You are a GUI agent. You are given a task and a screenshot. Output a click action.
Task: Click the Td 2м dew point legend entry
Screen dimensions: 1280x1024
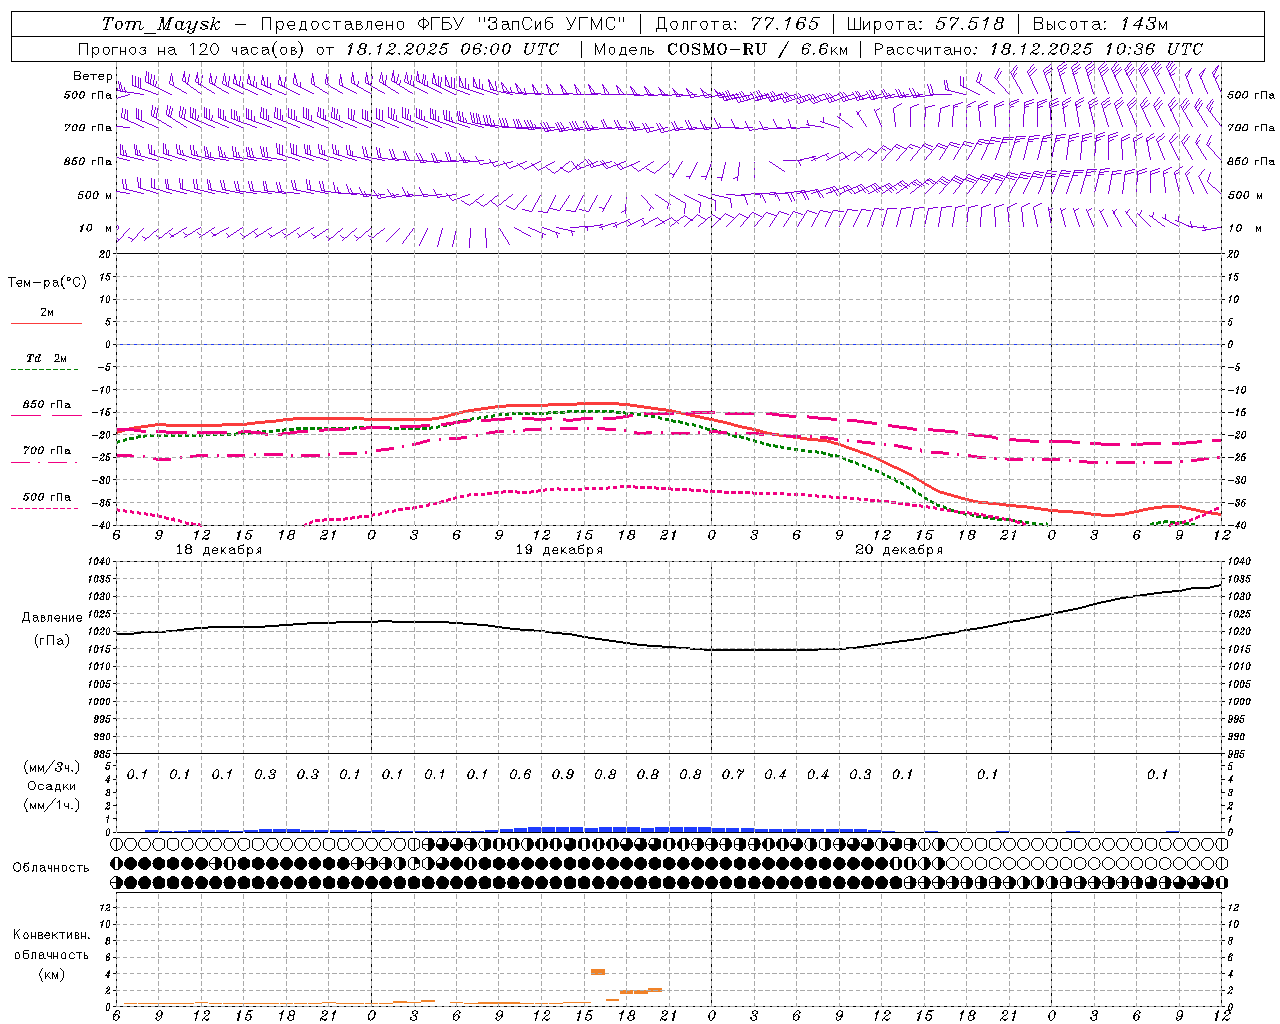[x=47, y=358]
